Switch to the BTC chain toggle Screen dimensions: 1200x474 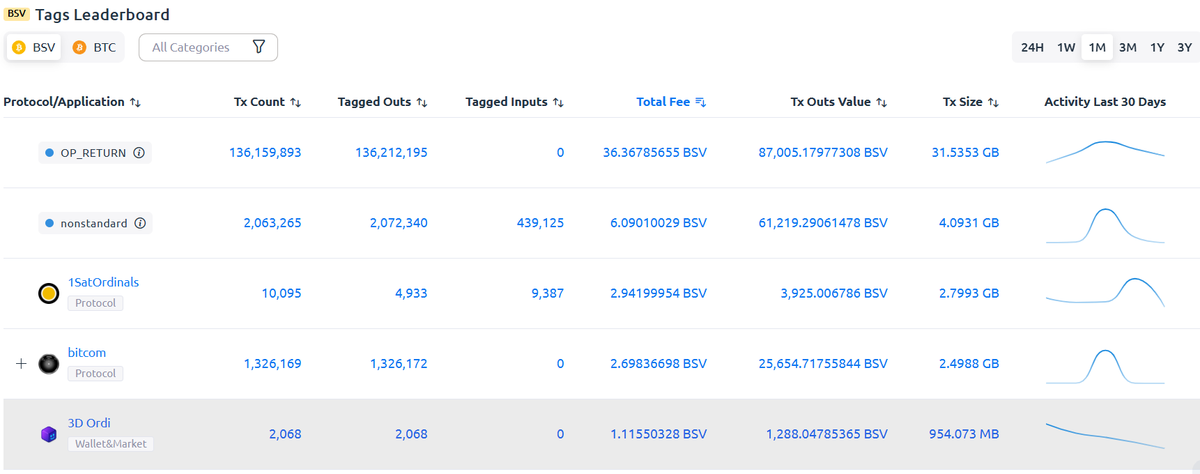94,47
